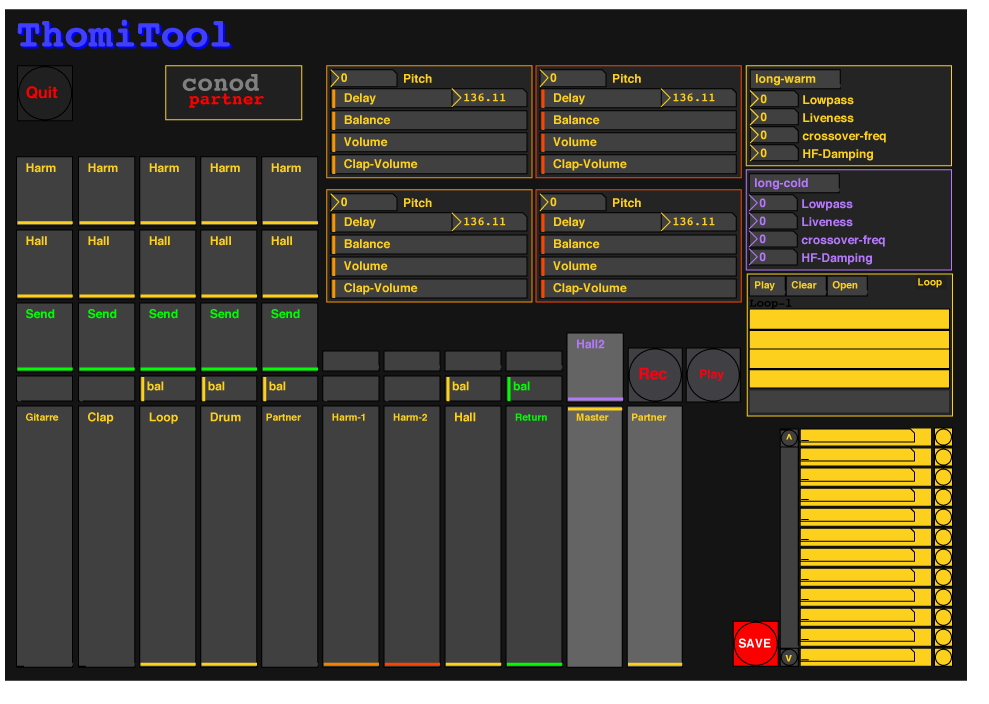Click the Open button in the Loop panel
The image size is (989, 704).
pos(846,286)
